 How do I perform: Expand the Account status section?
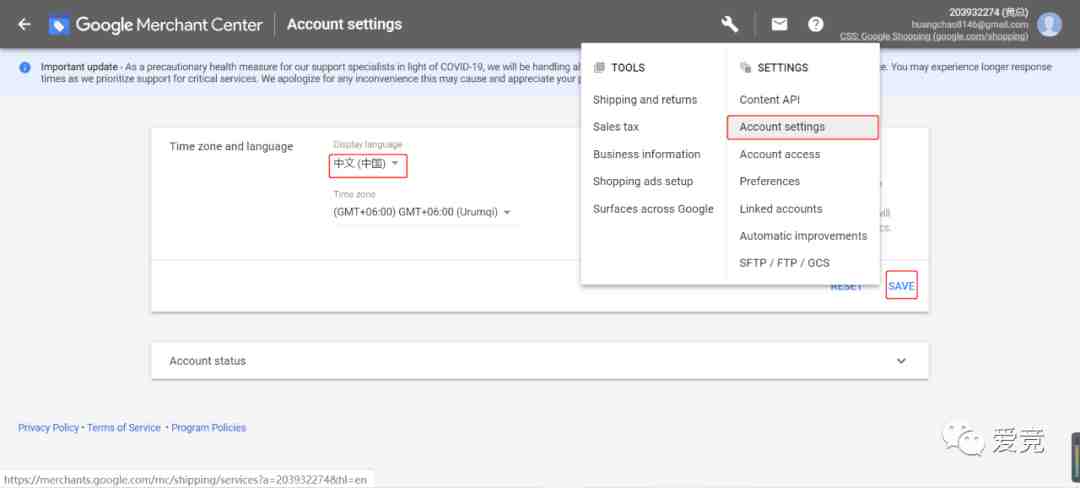(539, 361)
